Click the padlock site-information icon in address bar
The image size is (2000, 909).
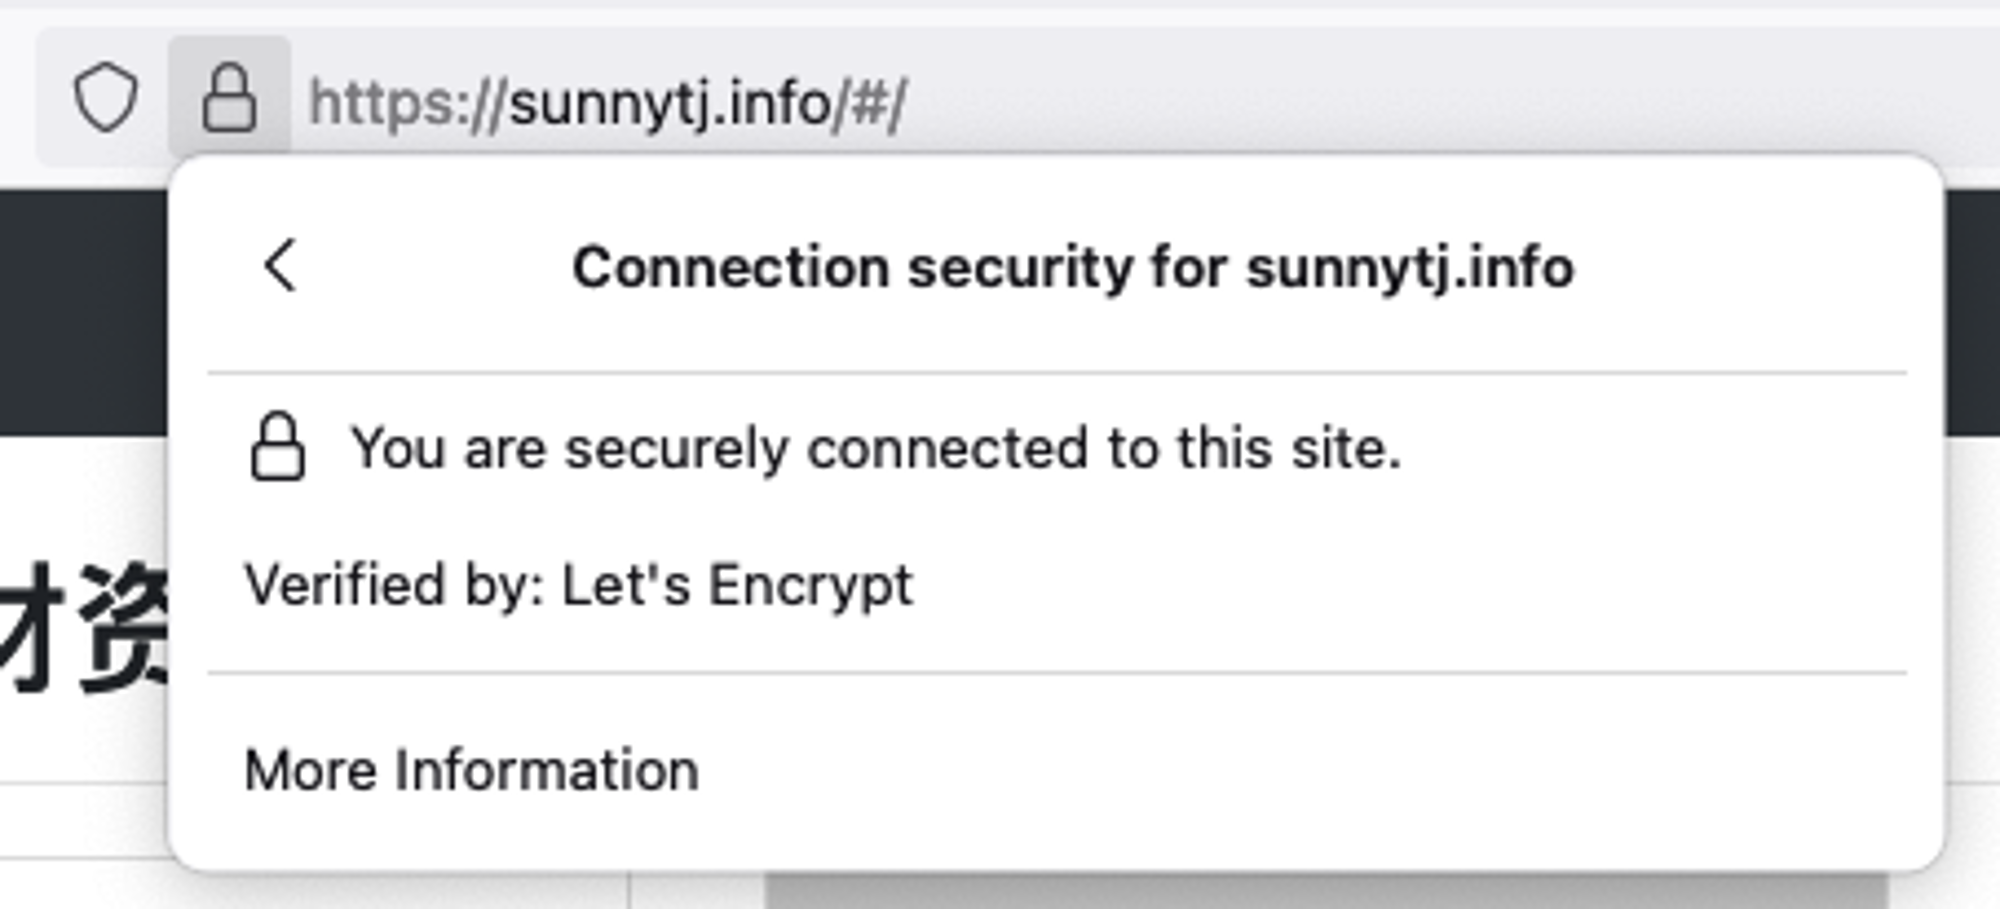[x=229, y=98]
